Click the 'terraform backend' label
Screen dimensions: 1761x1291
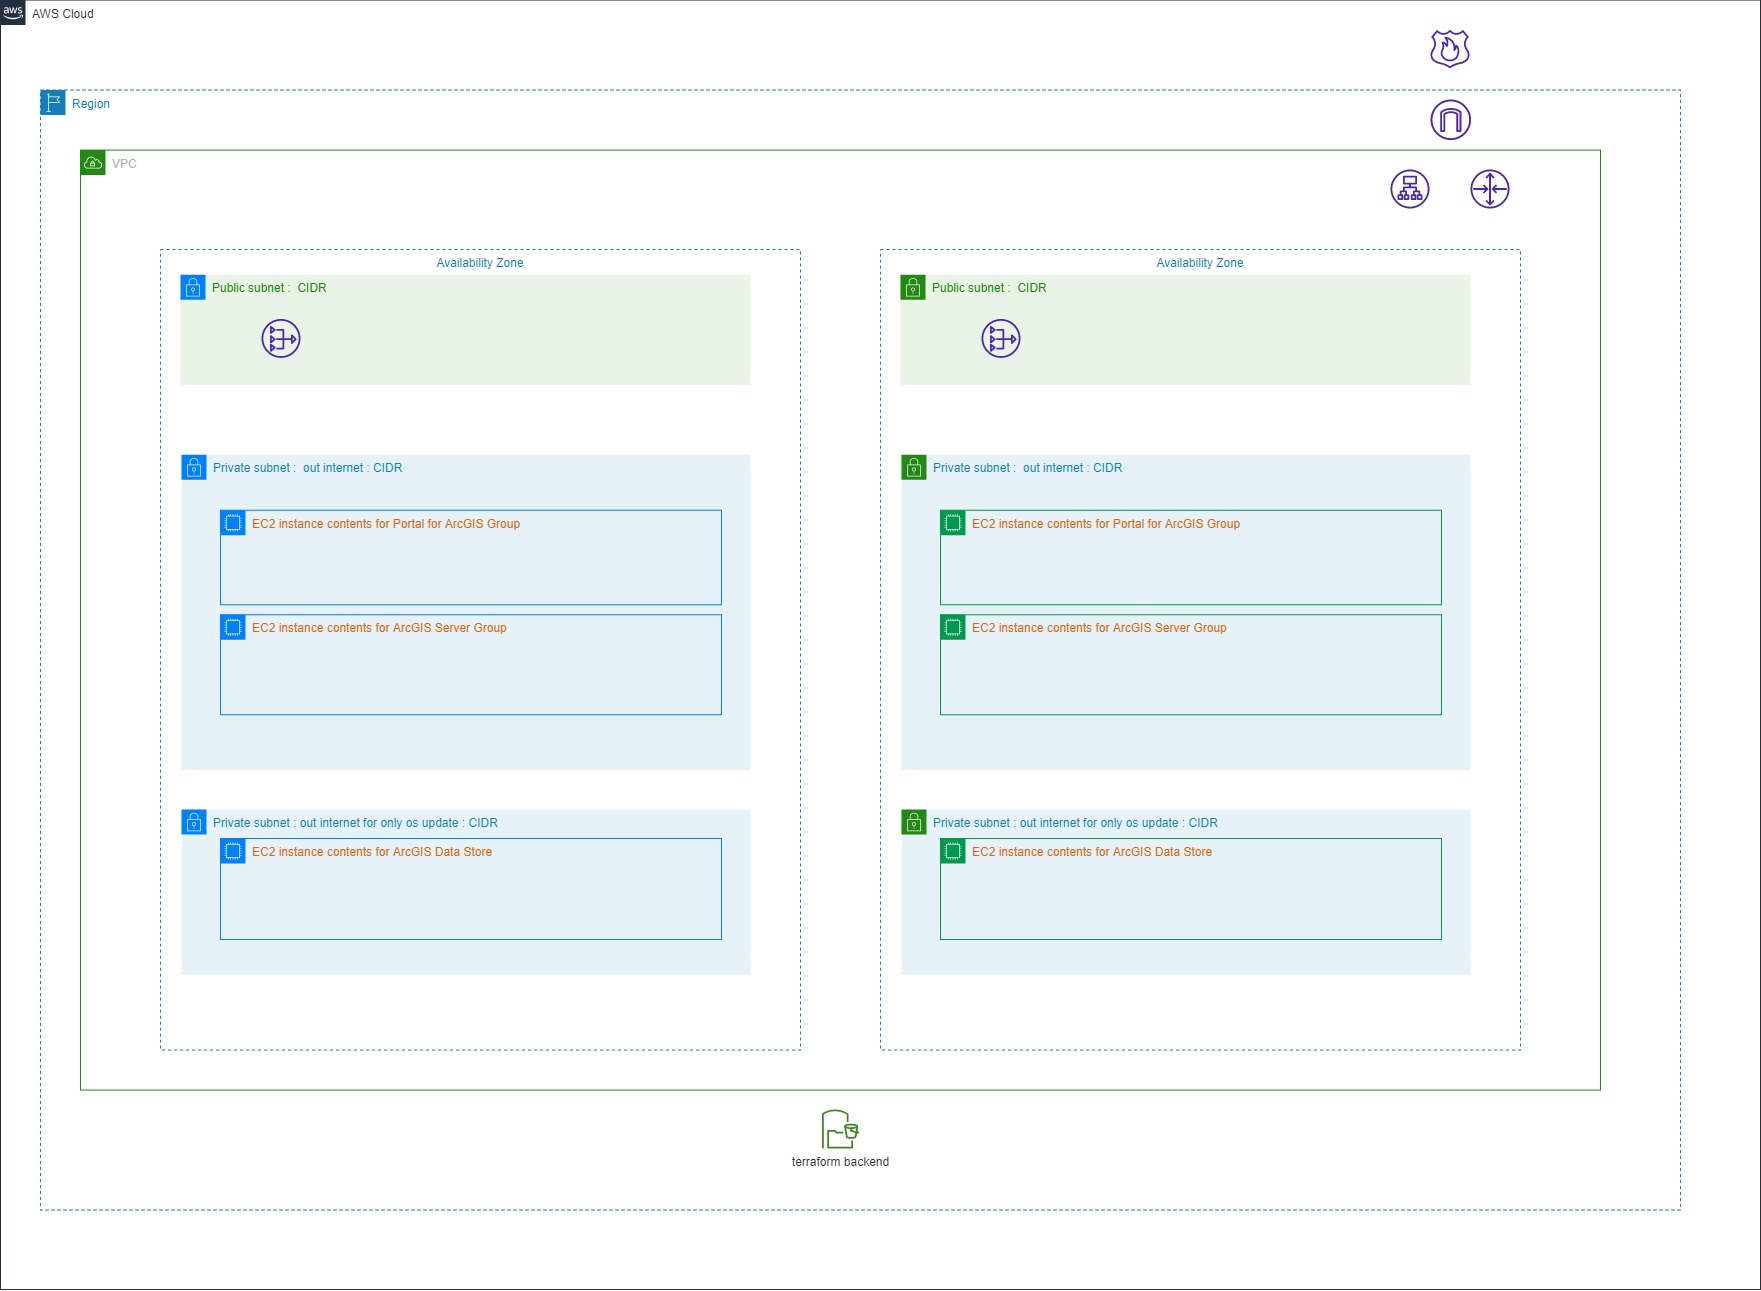pos(840,1162)
